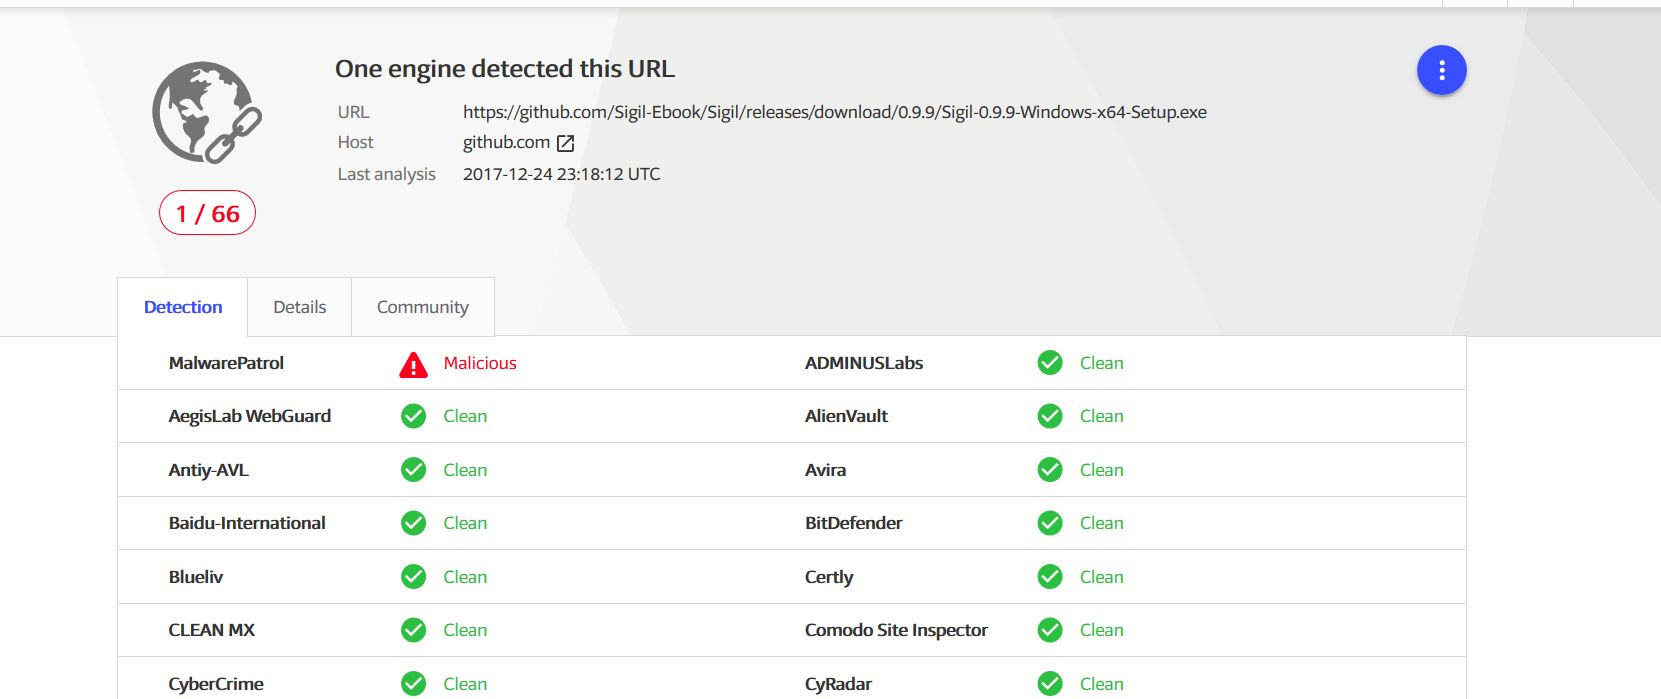
Task: Click green check icon for AegisLab WebGuard
Action: click(413, 416)
